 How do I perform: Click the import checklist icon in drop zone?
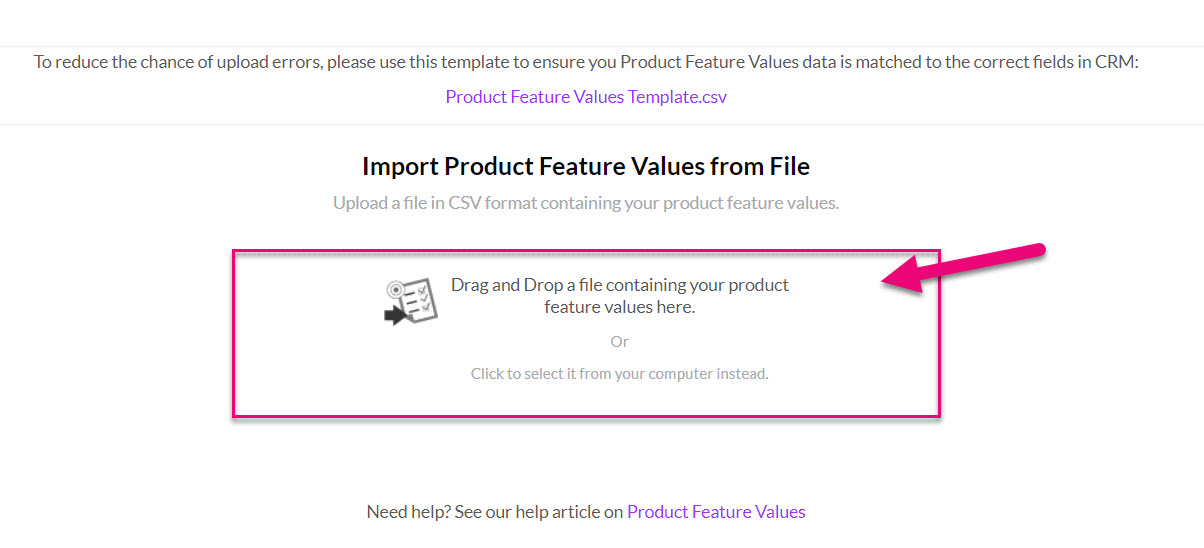[x=411, y=301]
